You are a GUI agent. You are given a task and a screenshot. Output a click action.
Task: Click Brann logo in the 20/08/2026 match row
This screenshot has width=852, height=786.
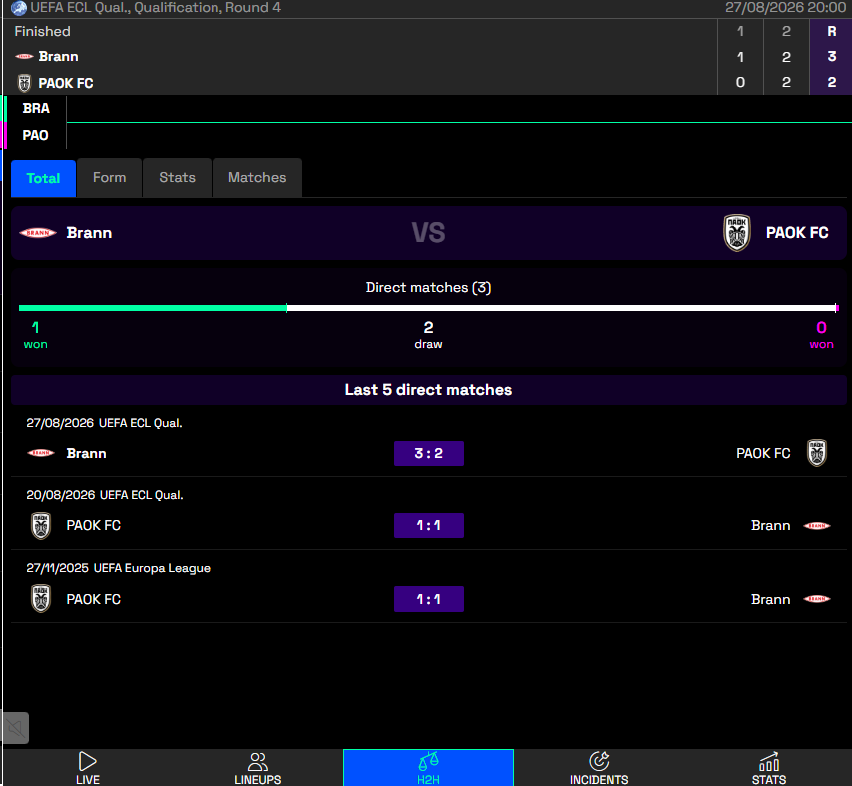click(x=817, y=526)
